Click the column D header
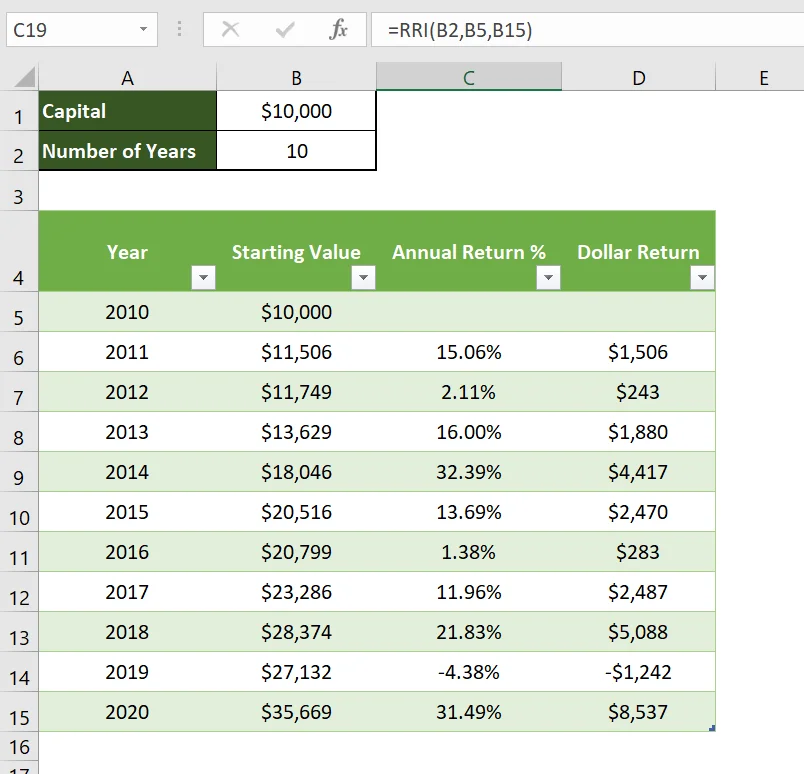 [x=639, y=75]
